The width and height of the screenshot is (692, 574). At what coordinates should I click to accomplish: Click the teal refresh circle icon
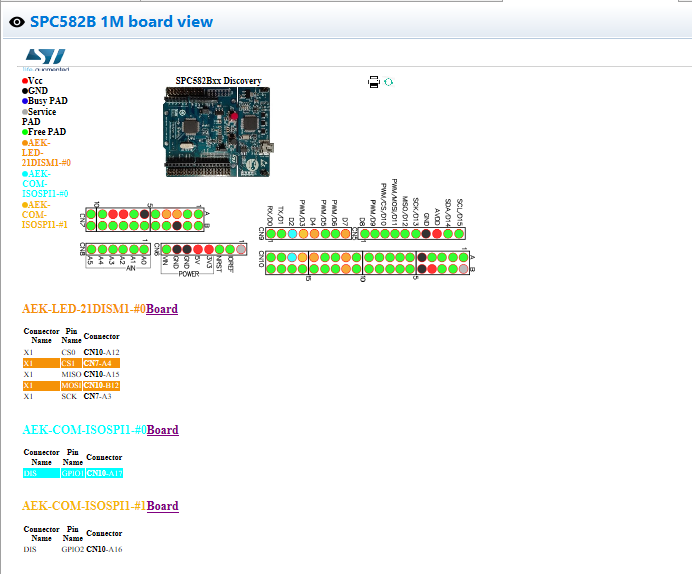coord(388,82)
